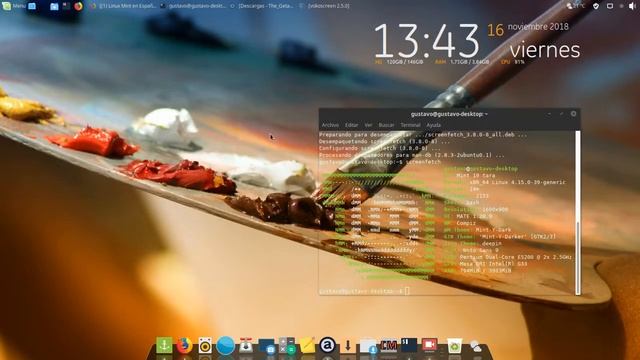Open the downloads folder dock icon
640x360 pixels.
pos(368,346)
